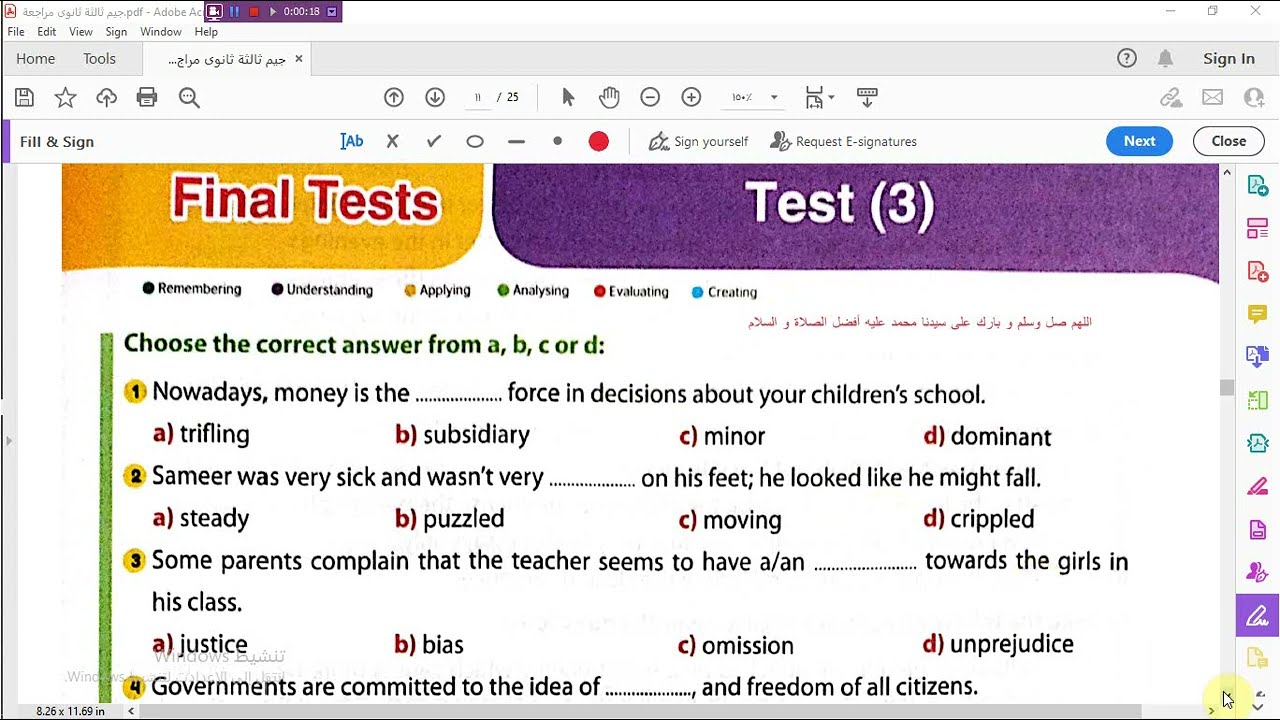Send the file by email with the envelope icon
Screen dimensions: 1280x720
(1213, 97)
